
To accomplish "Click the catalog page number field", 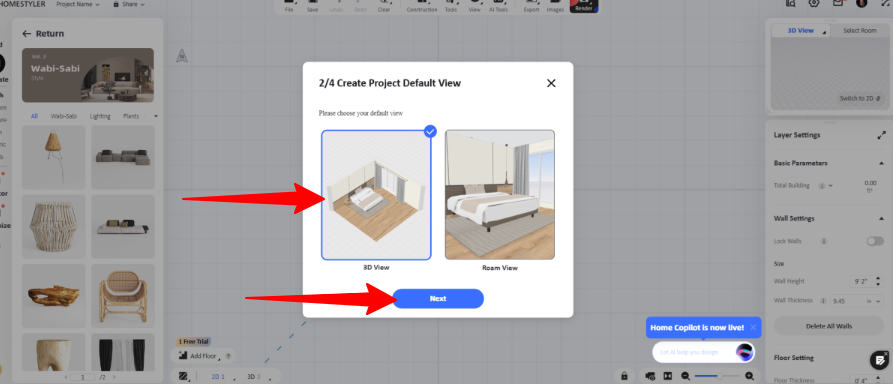I will (83, 377).
